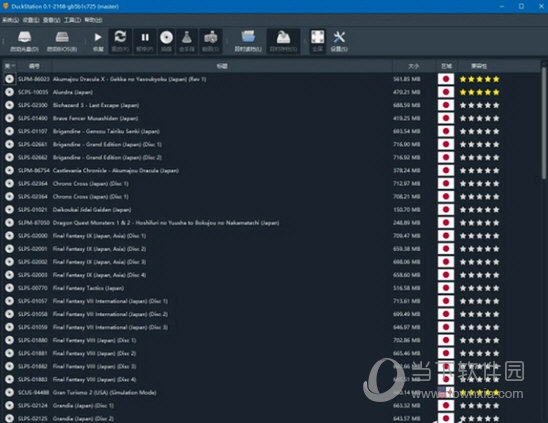Sort by the title column header

(222, 66)
